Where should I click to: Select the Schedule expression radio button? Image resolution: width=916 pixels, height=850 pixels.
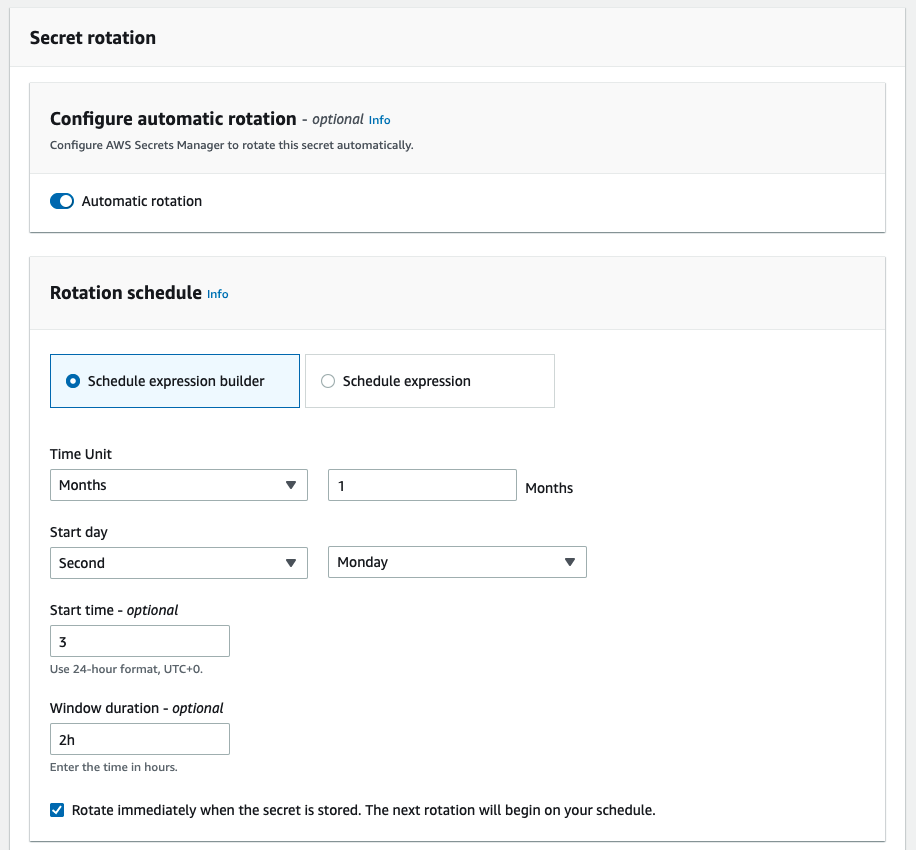(327, 381)
